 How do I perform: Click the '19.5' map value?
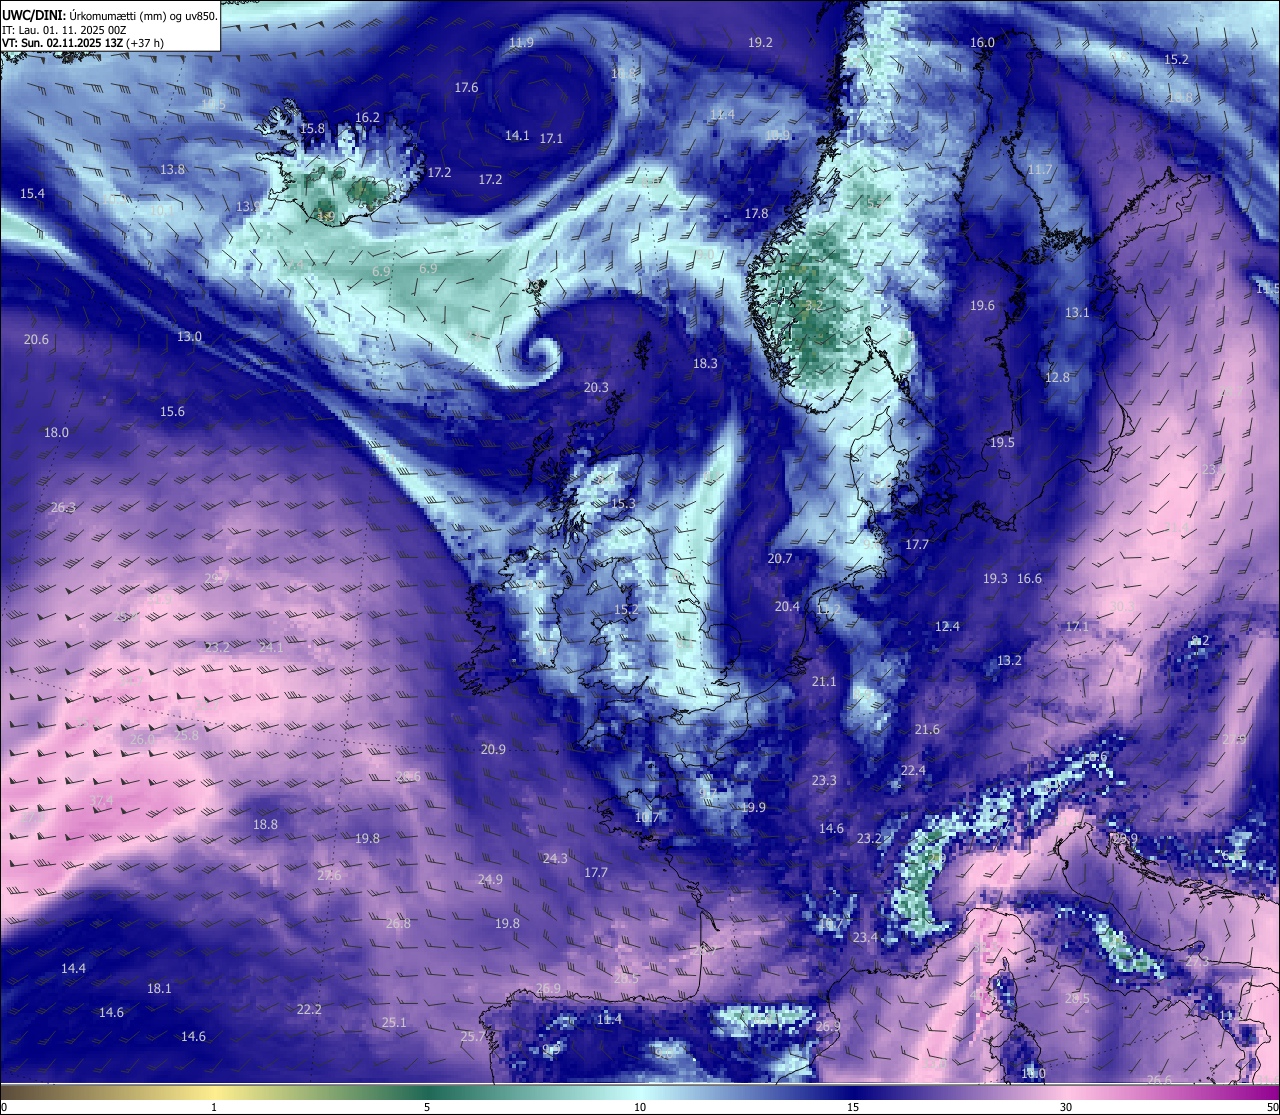(x=1002, y=442)
